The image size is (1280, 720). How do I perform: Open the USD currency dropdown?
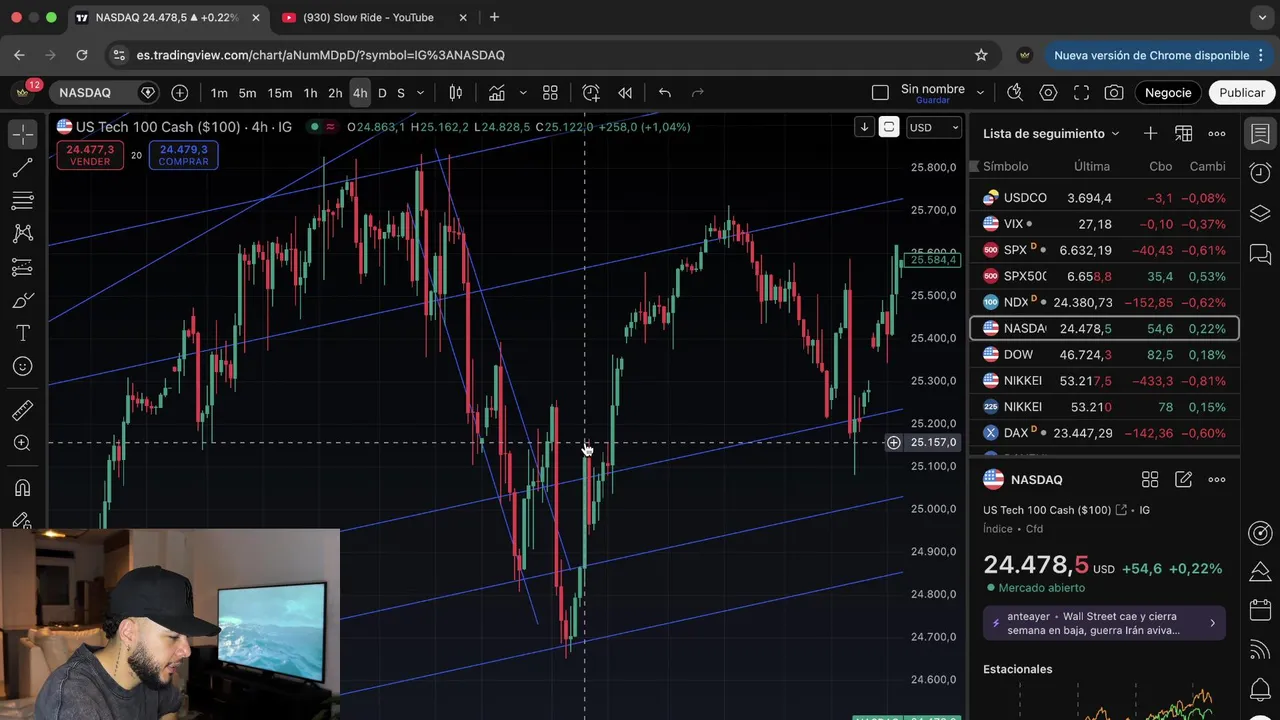(x=934, y=127)
